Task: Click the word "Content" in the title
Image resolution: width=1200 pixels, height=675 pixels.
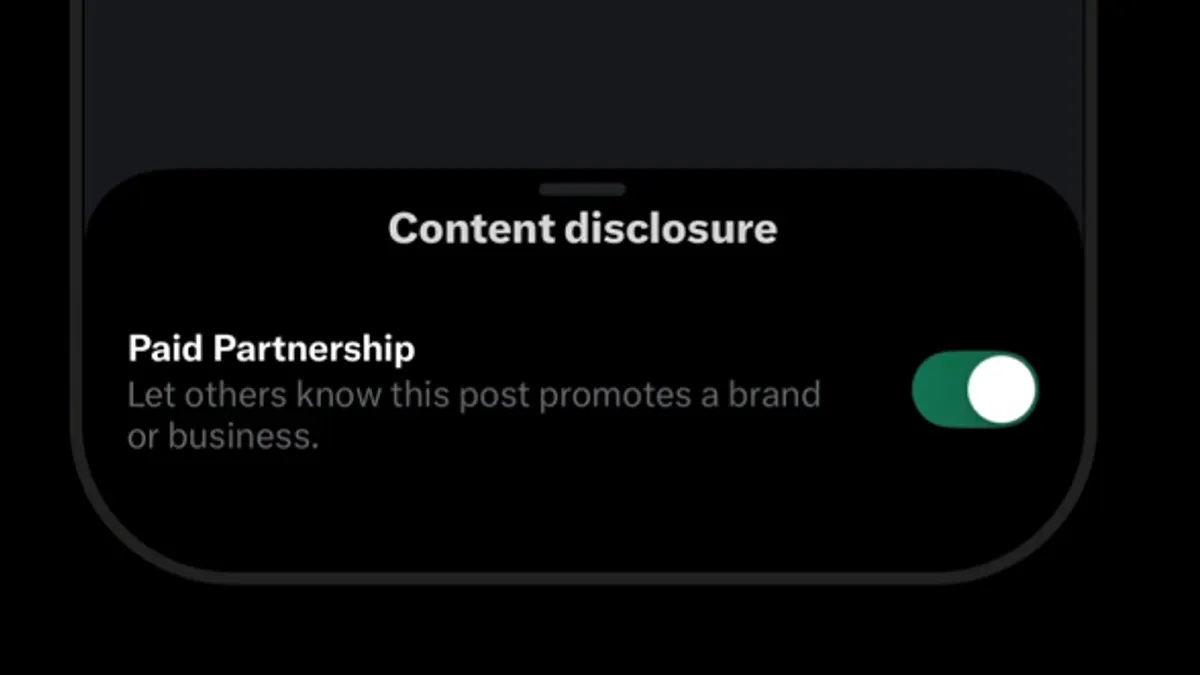Action: click(471, 229)
